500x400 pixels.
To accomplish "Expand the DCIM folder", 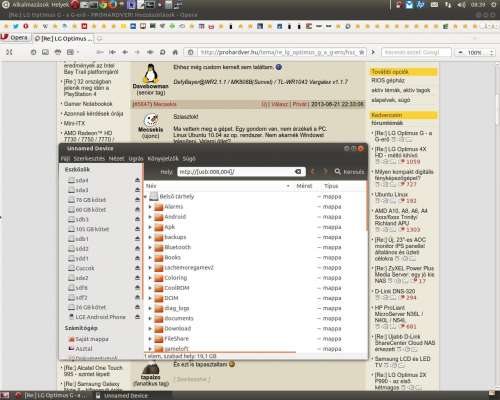I will tap(150, 298).
